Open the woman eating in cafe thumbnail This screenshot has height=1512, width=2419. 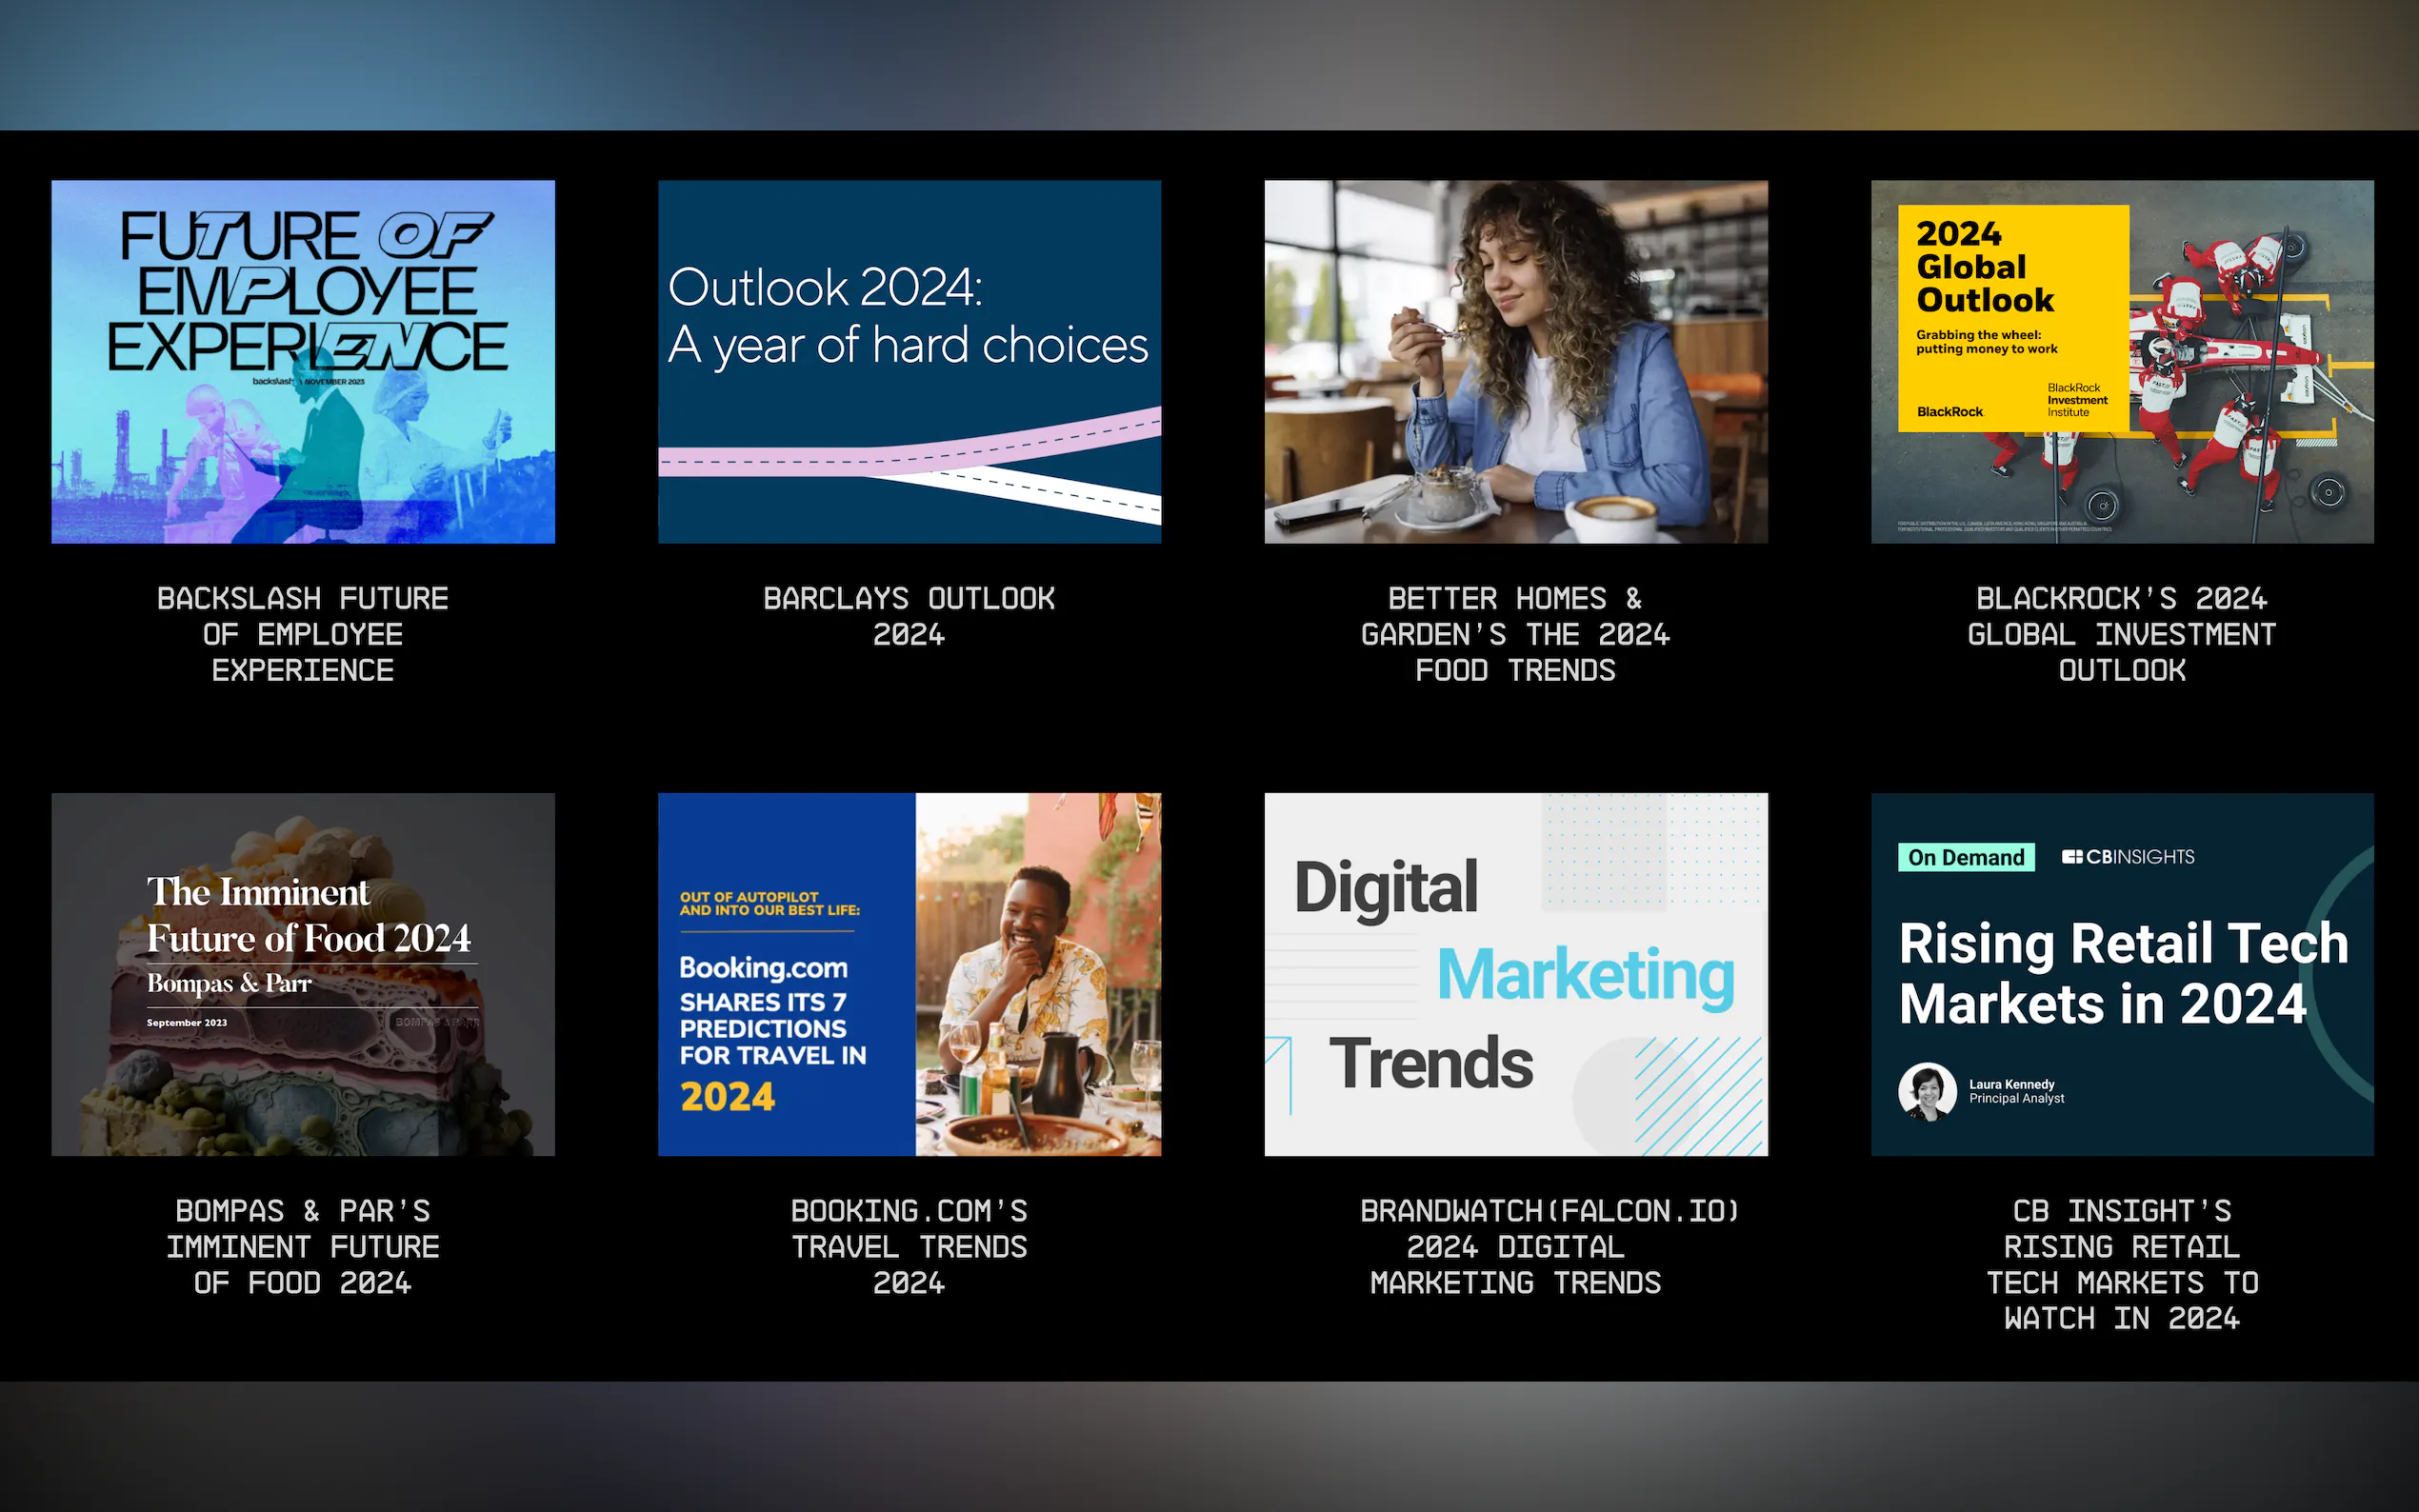[x=1516, y=362]
